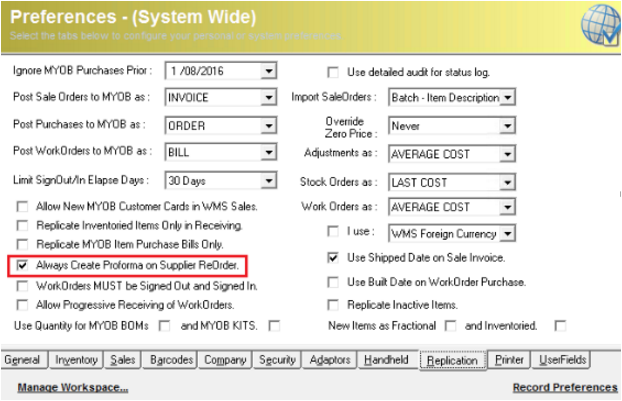Viewport: 622px width, 401px height.
Task: Toggle the I use checkbox
Action: 333,231
